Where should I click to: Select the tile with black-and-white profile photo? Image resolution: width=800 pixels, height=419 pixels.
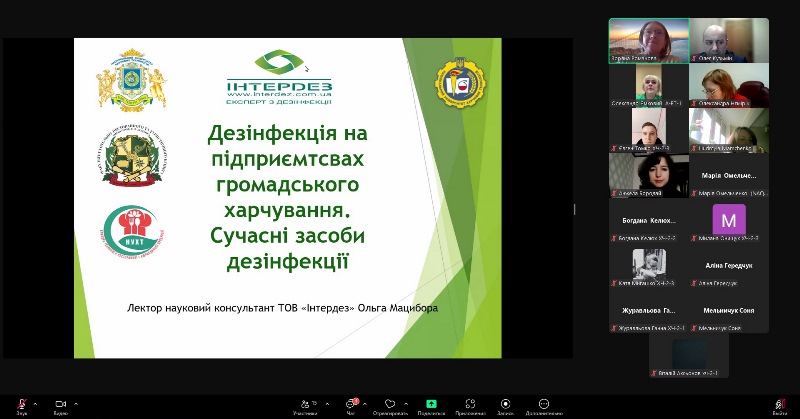pos(649,265)
